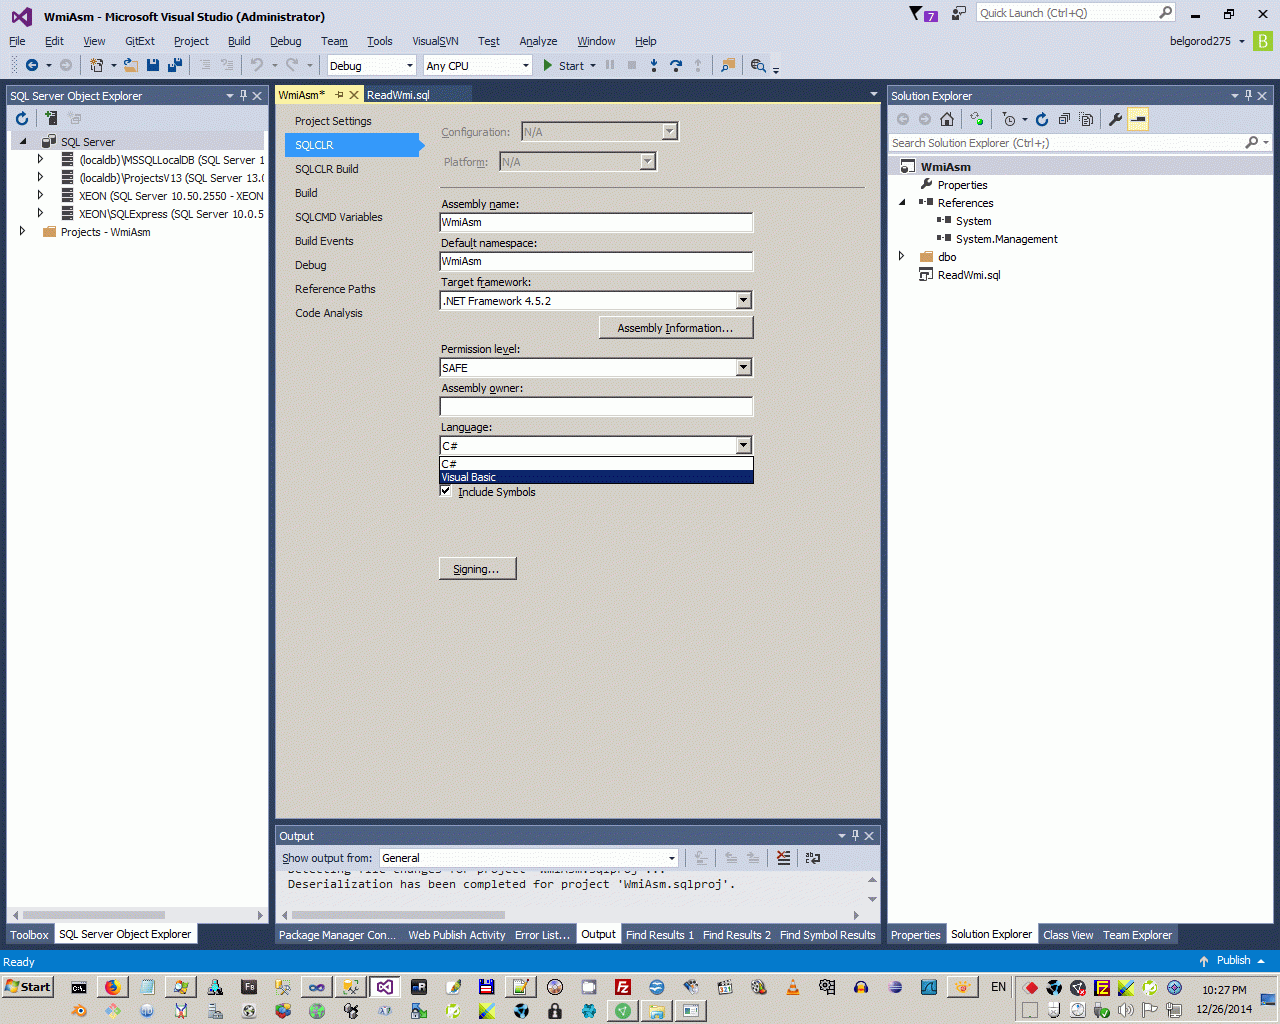Click the Save All toolbar icon

coord(175,65)
